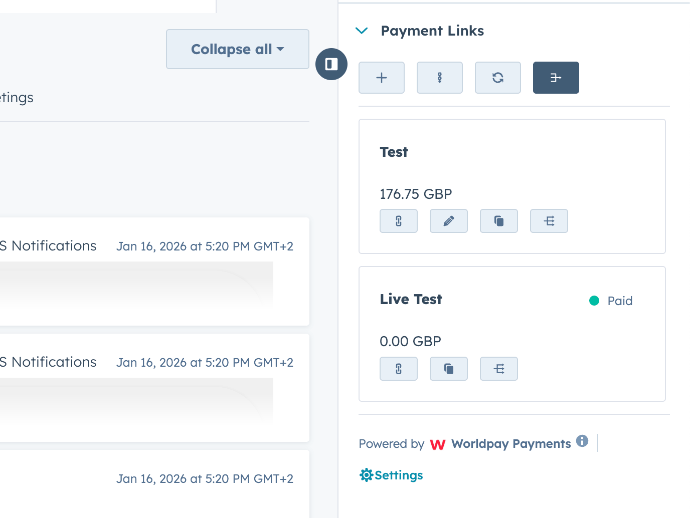Duplicate the Test payment link
The image size is (690, 518).
(499, 221)
